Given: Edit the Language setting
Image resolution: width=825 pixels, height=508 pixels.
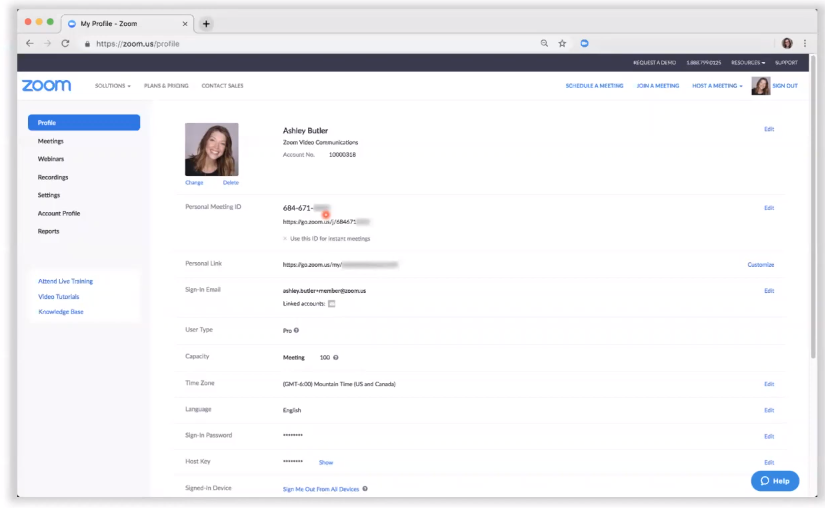Looking at the screenshot, I should 769,410.
